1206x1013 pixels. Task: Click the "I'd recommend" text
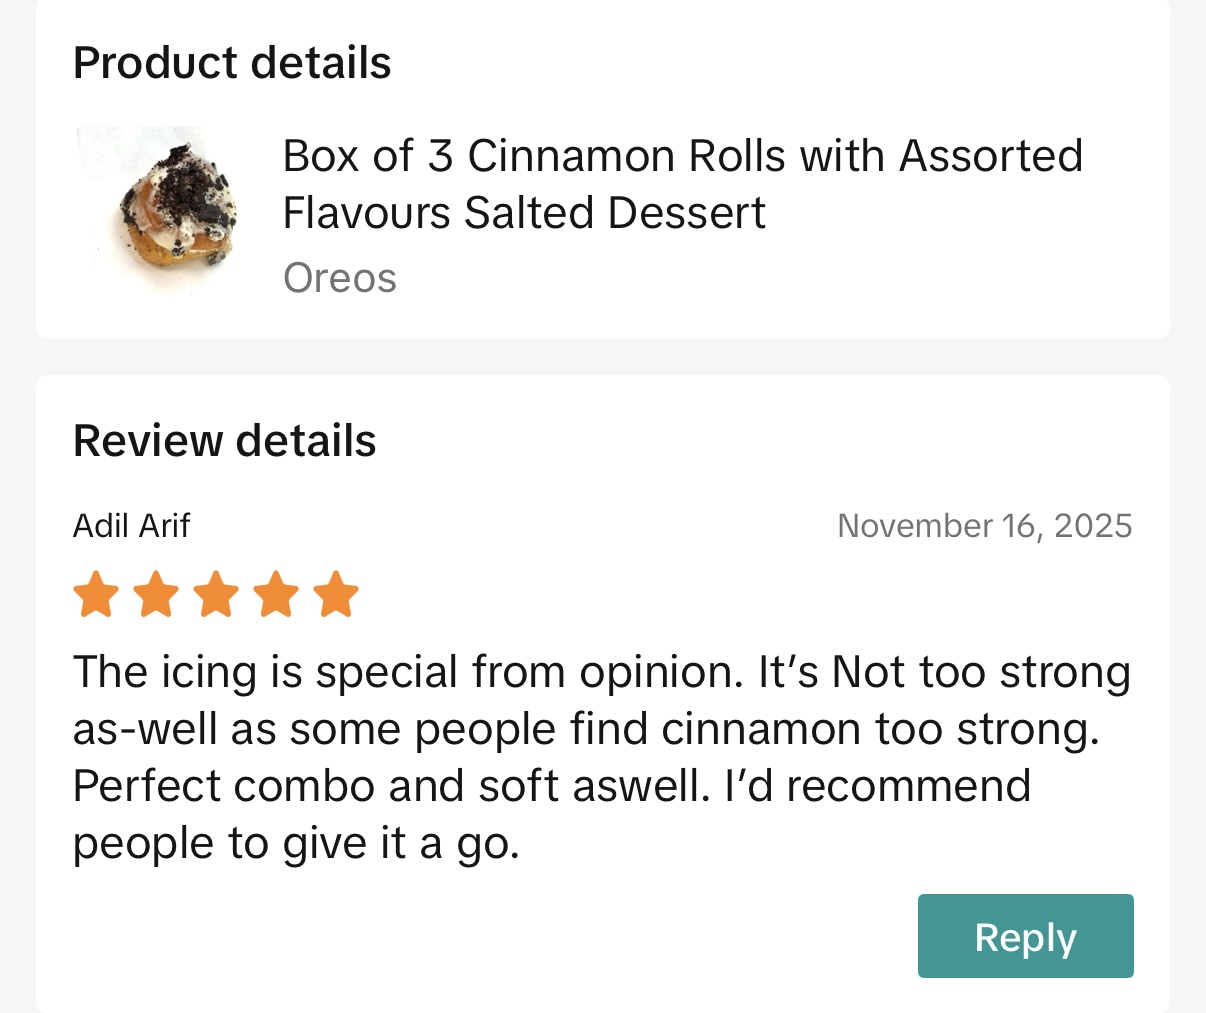pos(877,786)
